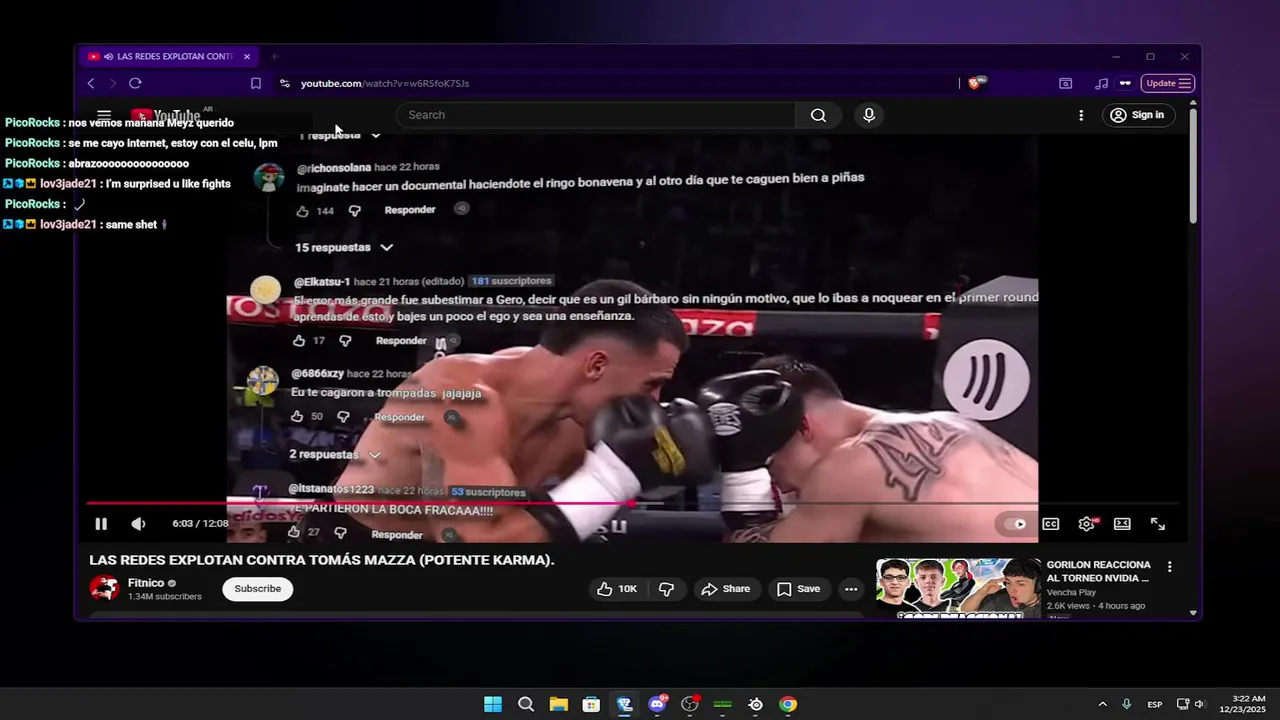Submit search with magnifier button

pyautogui.click(x=818, y=115)
